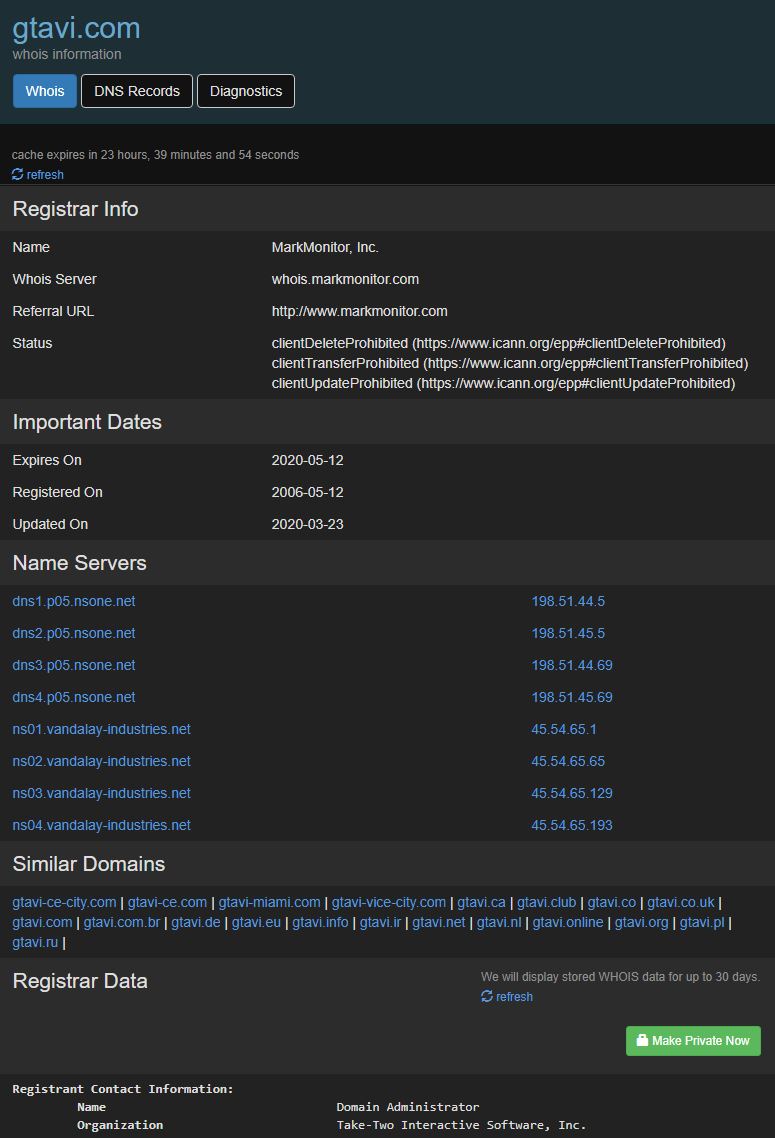Click IP address 198.51.45.5

(568, 633)
